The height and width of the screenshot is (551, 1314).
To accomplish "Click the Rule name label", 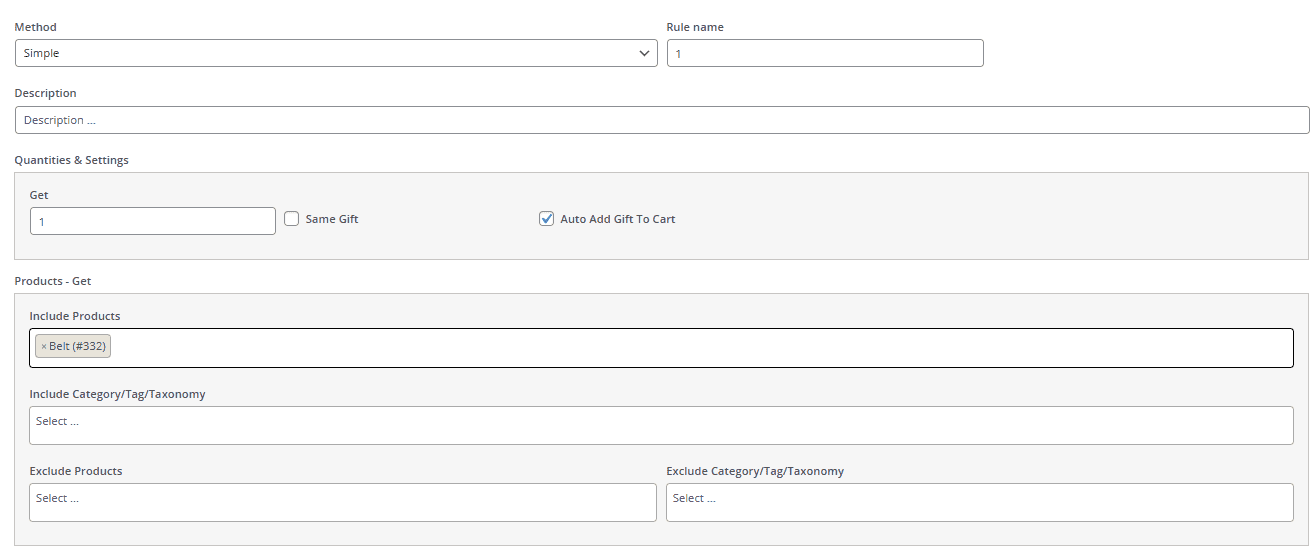I will coord(695,27).
